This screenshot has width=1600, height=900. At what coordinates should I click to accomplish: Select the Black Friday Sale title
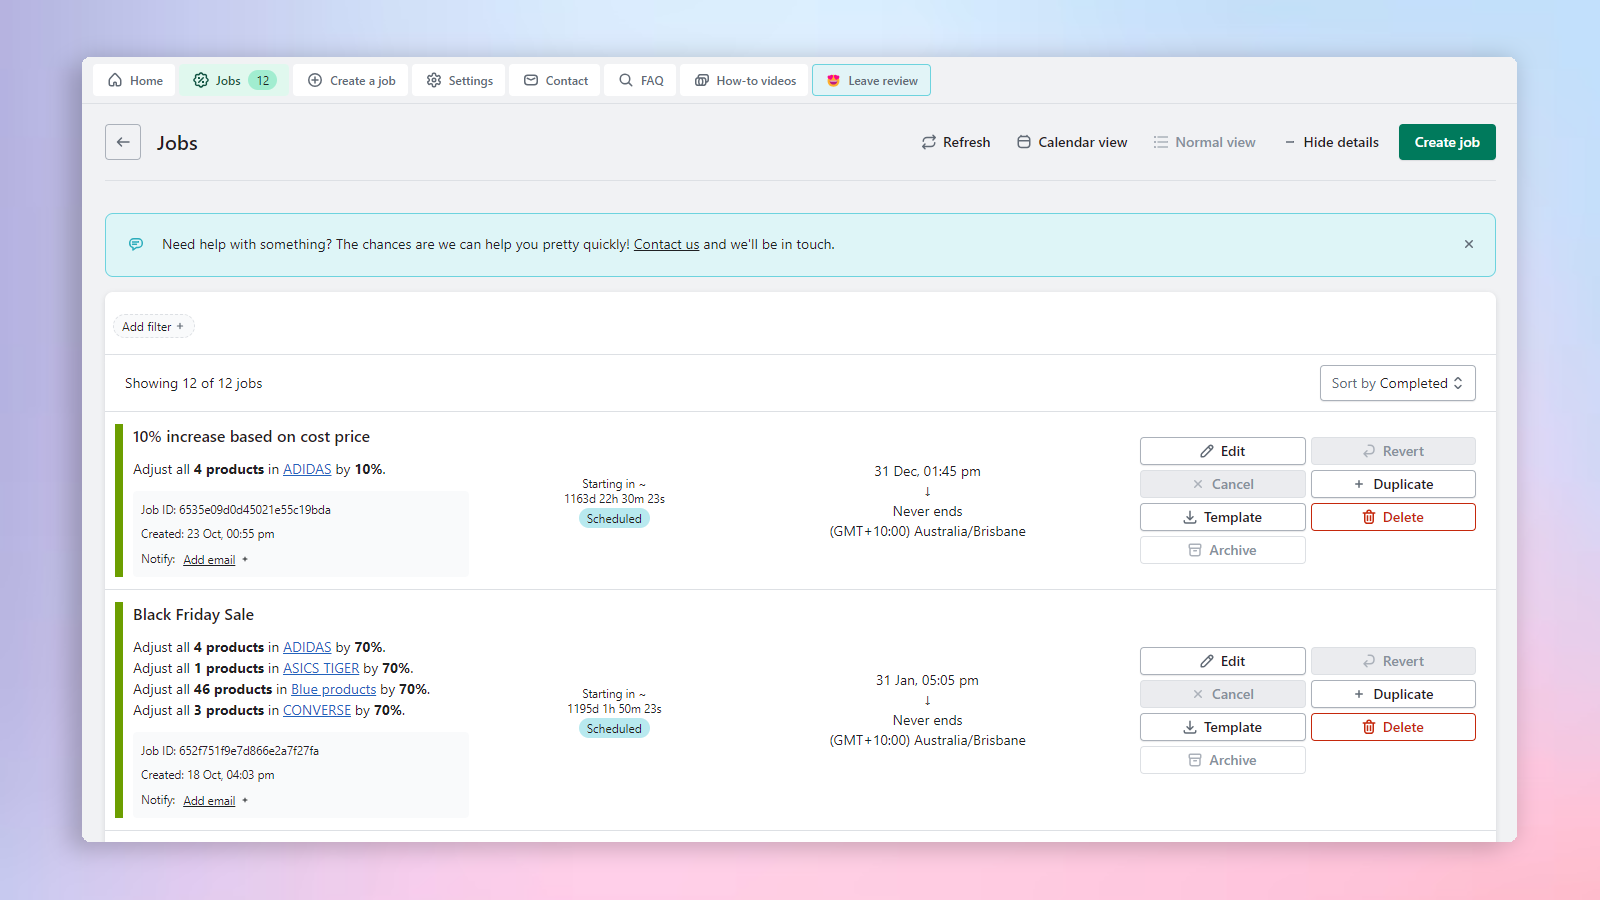(193, 615)
